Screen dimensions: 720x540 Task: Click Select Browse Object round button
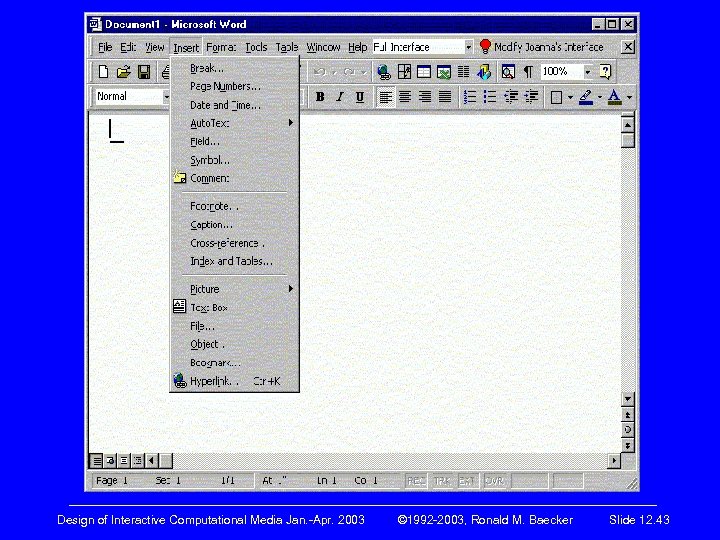tap(627, 430)
